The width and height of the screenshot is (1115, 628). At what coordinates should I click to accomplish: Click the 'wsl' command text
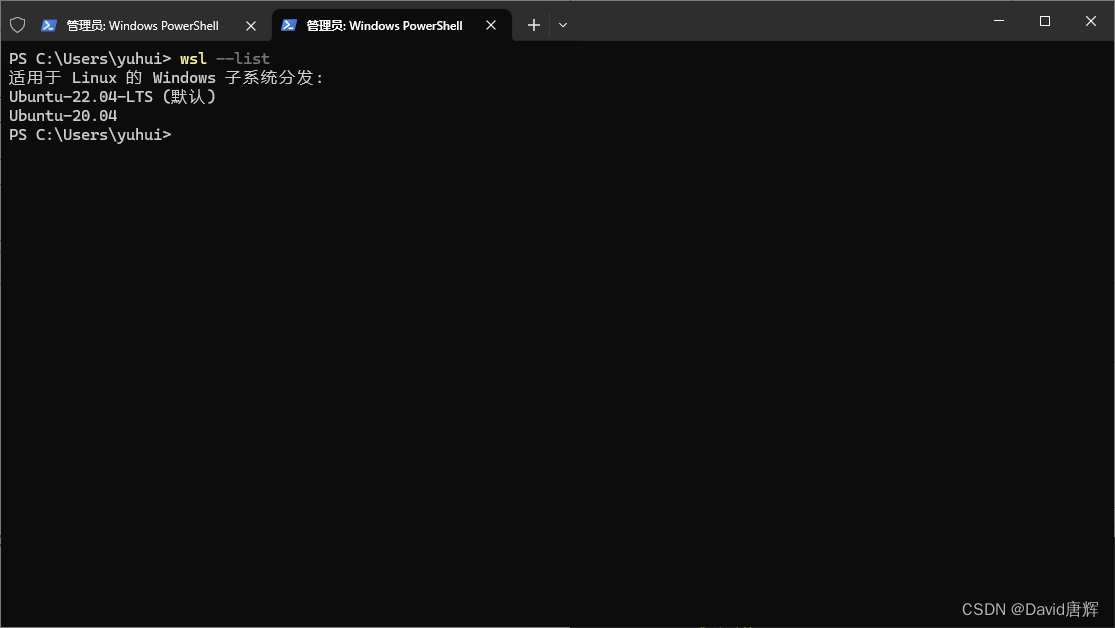click(193, 58)
